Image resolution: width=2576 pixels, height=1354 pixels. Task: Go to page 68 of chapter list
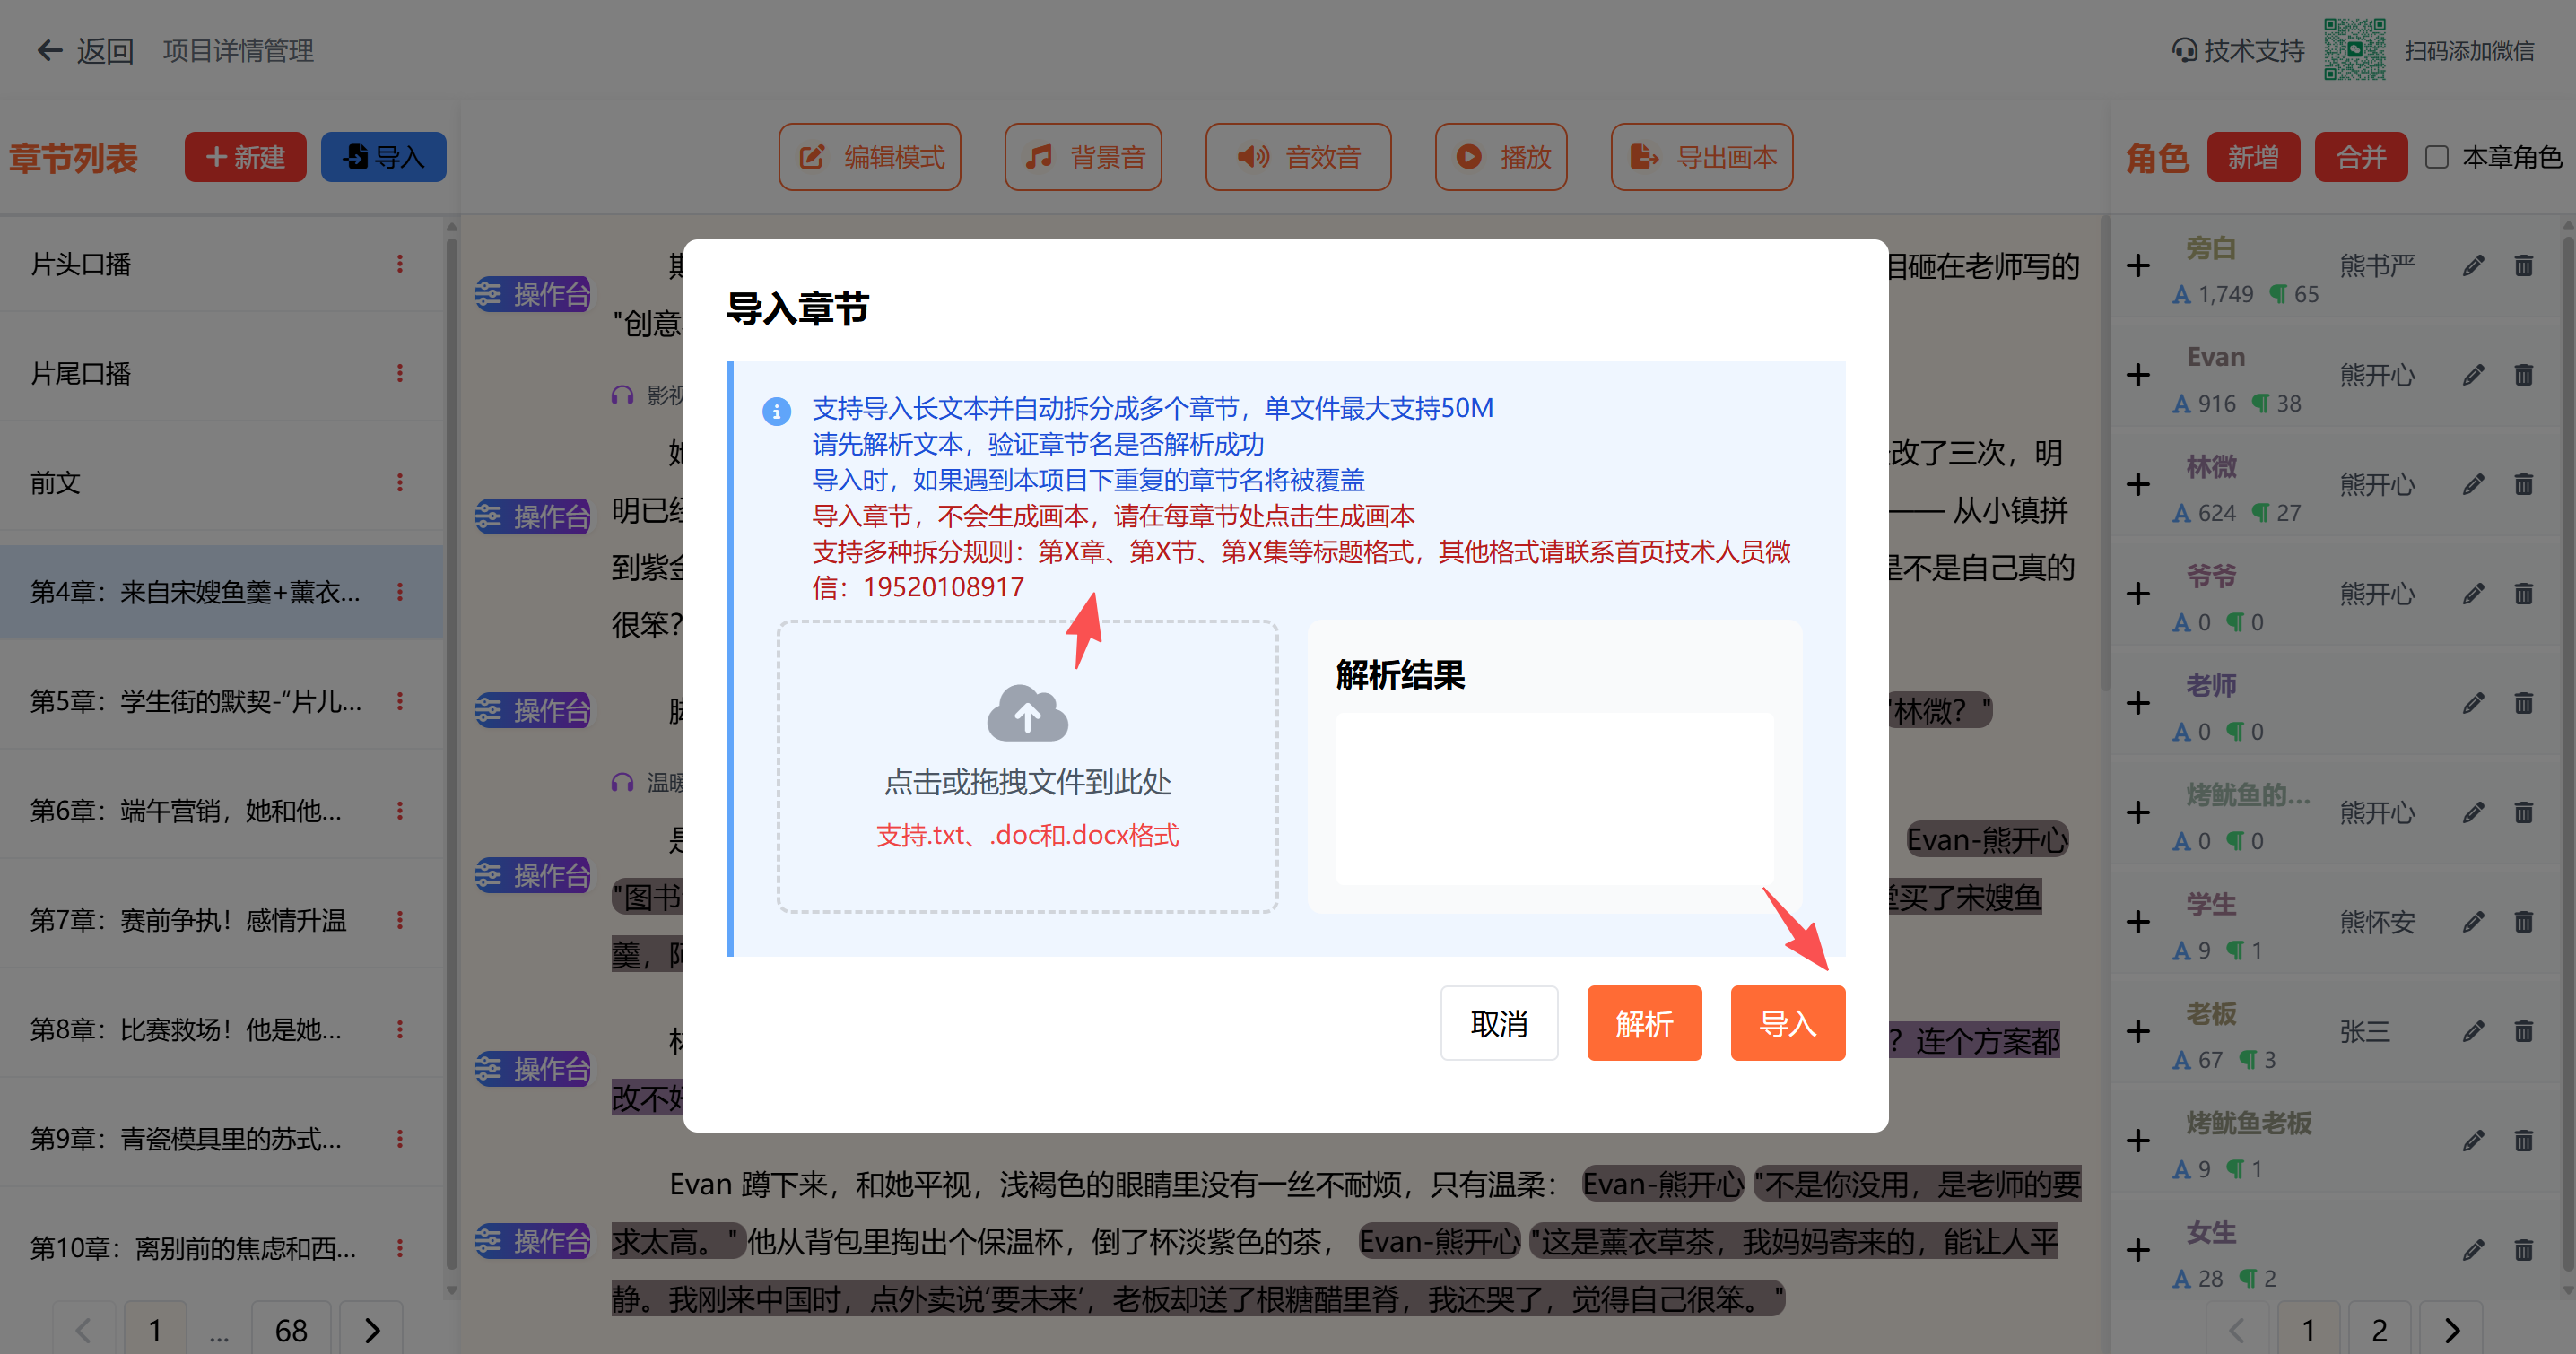point(291,1329)
